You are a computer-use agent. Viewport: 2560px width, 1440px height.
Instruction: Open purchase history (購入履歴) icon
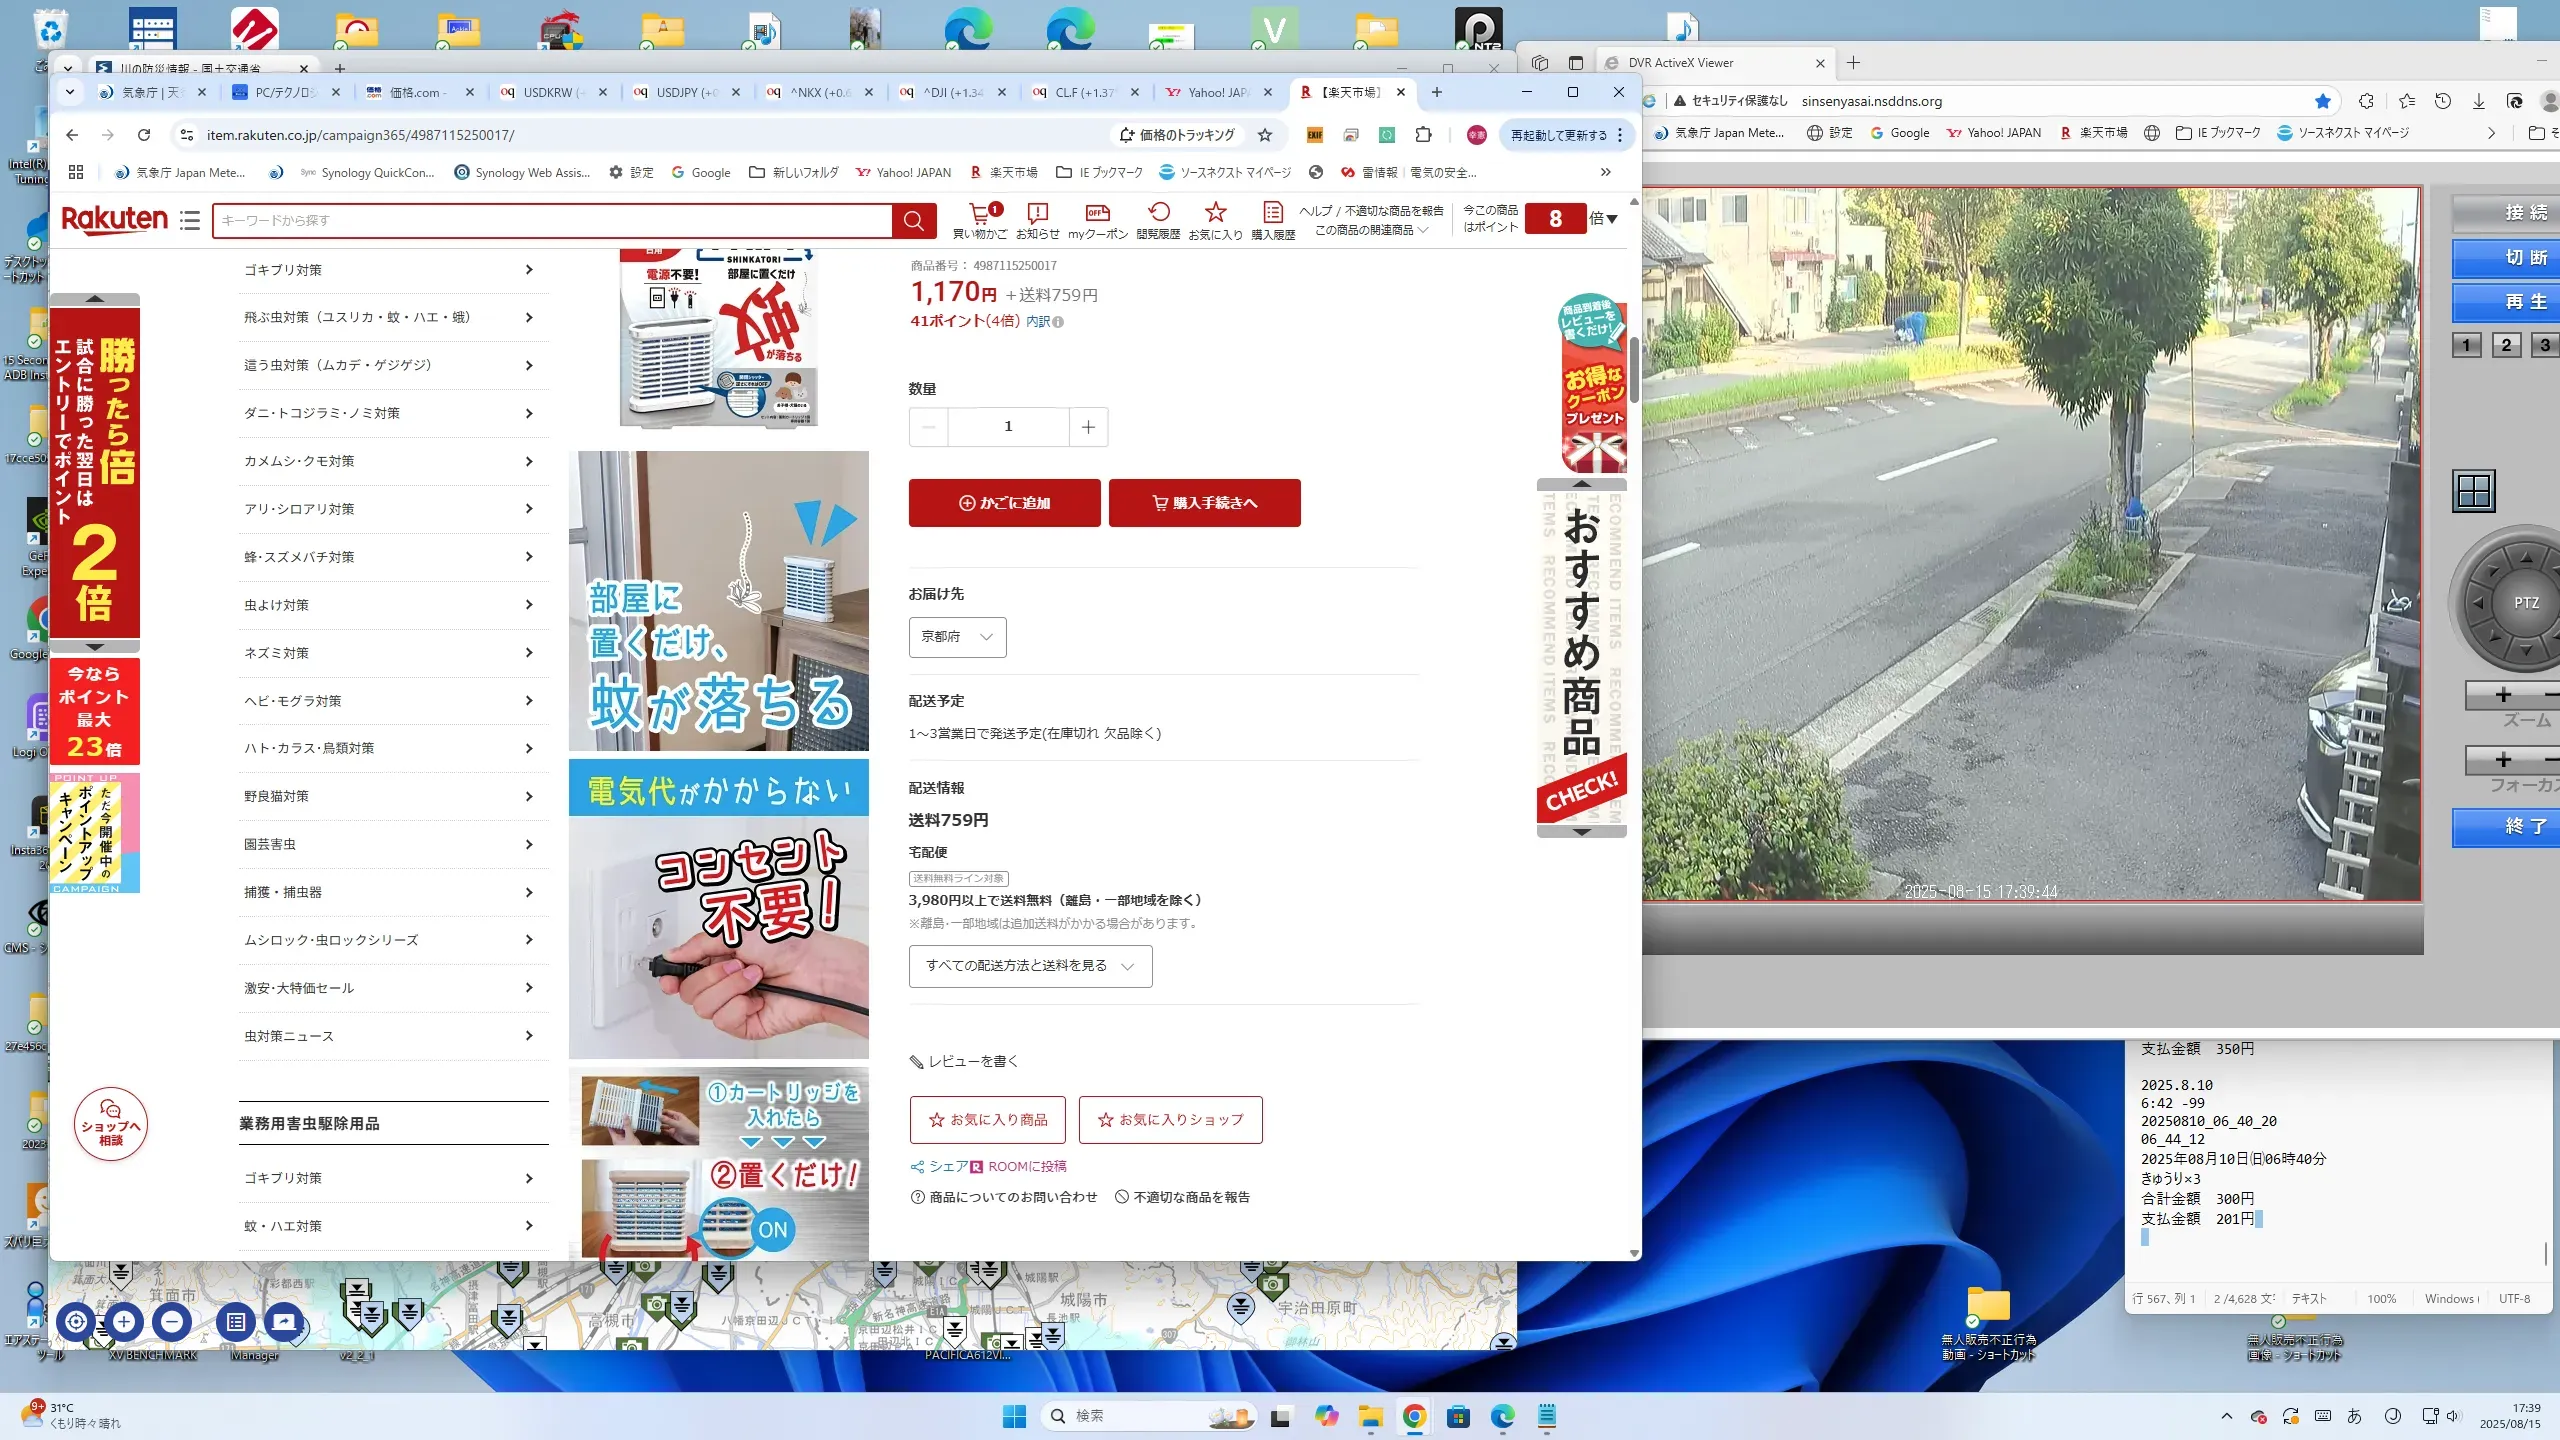(1272, 213)
